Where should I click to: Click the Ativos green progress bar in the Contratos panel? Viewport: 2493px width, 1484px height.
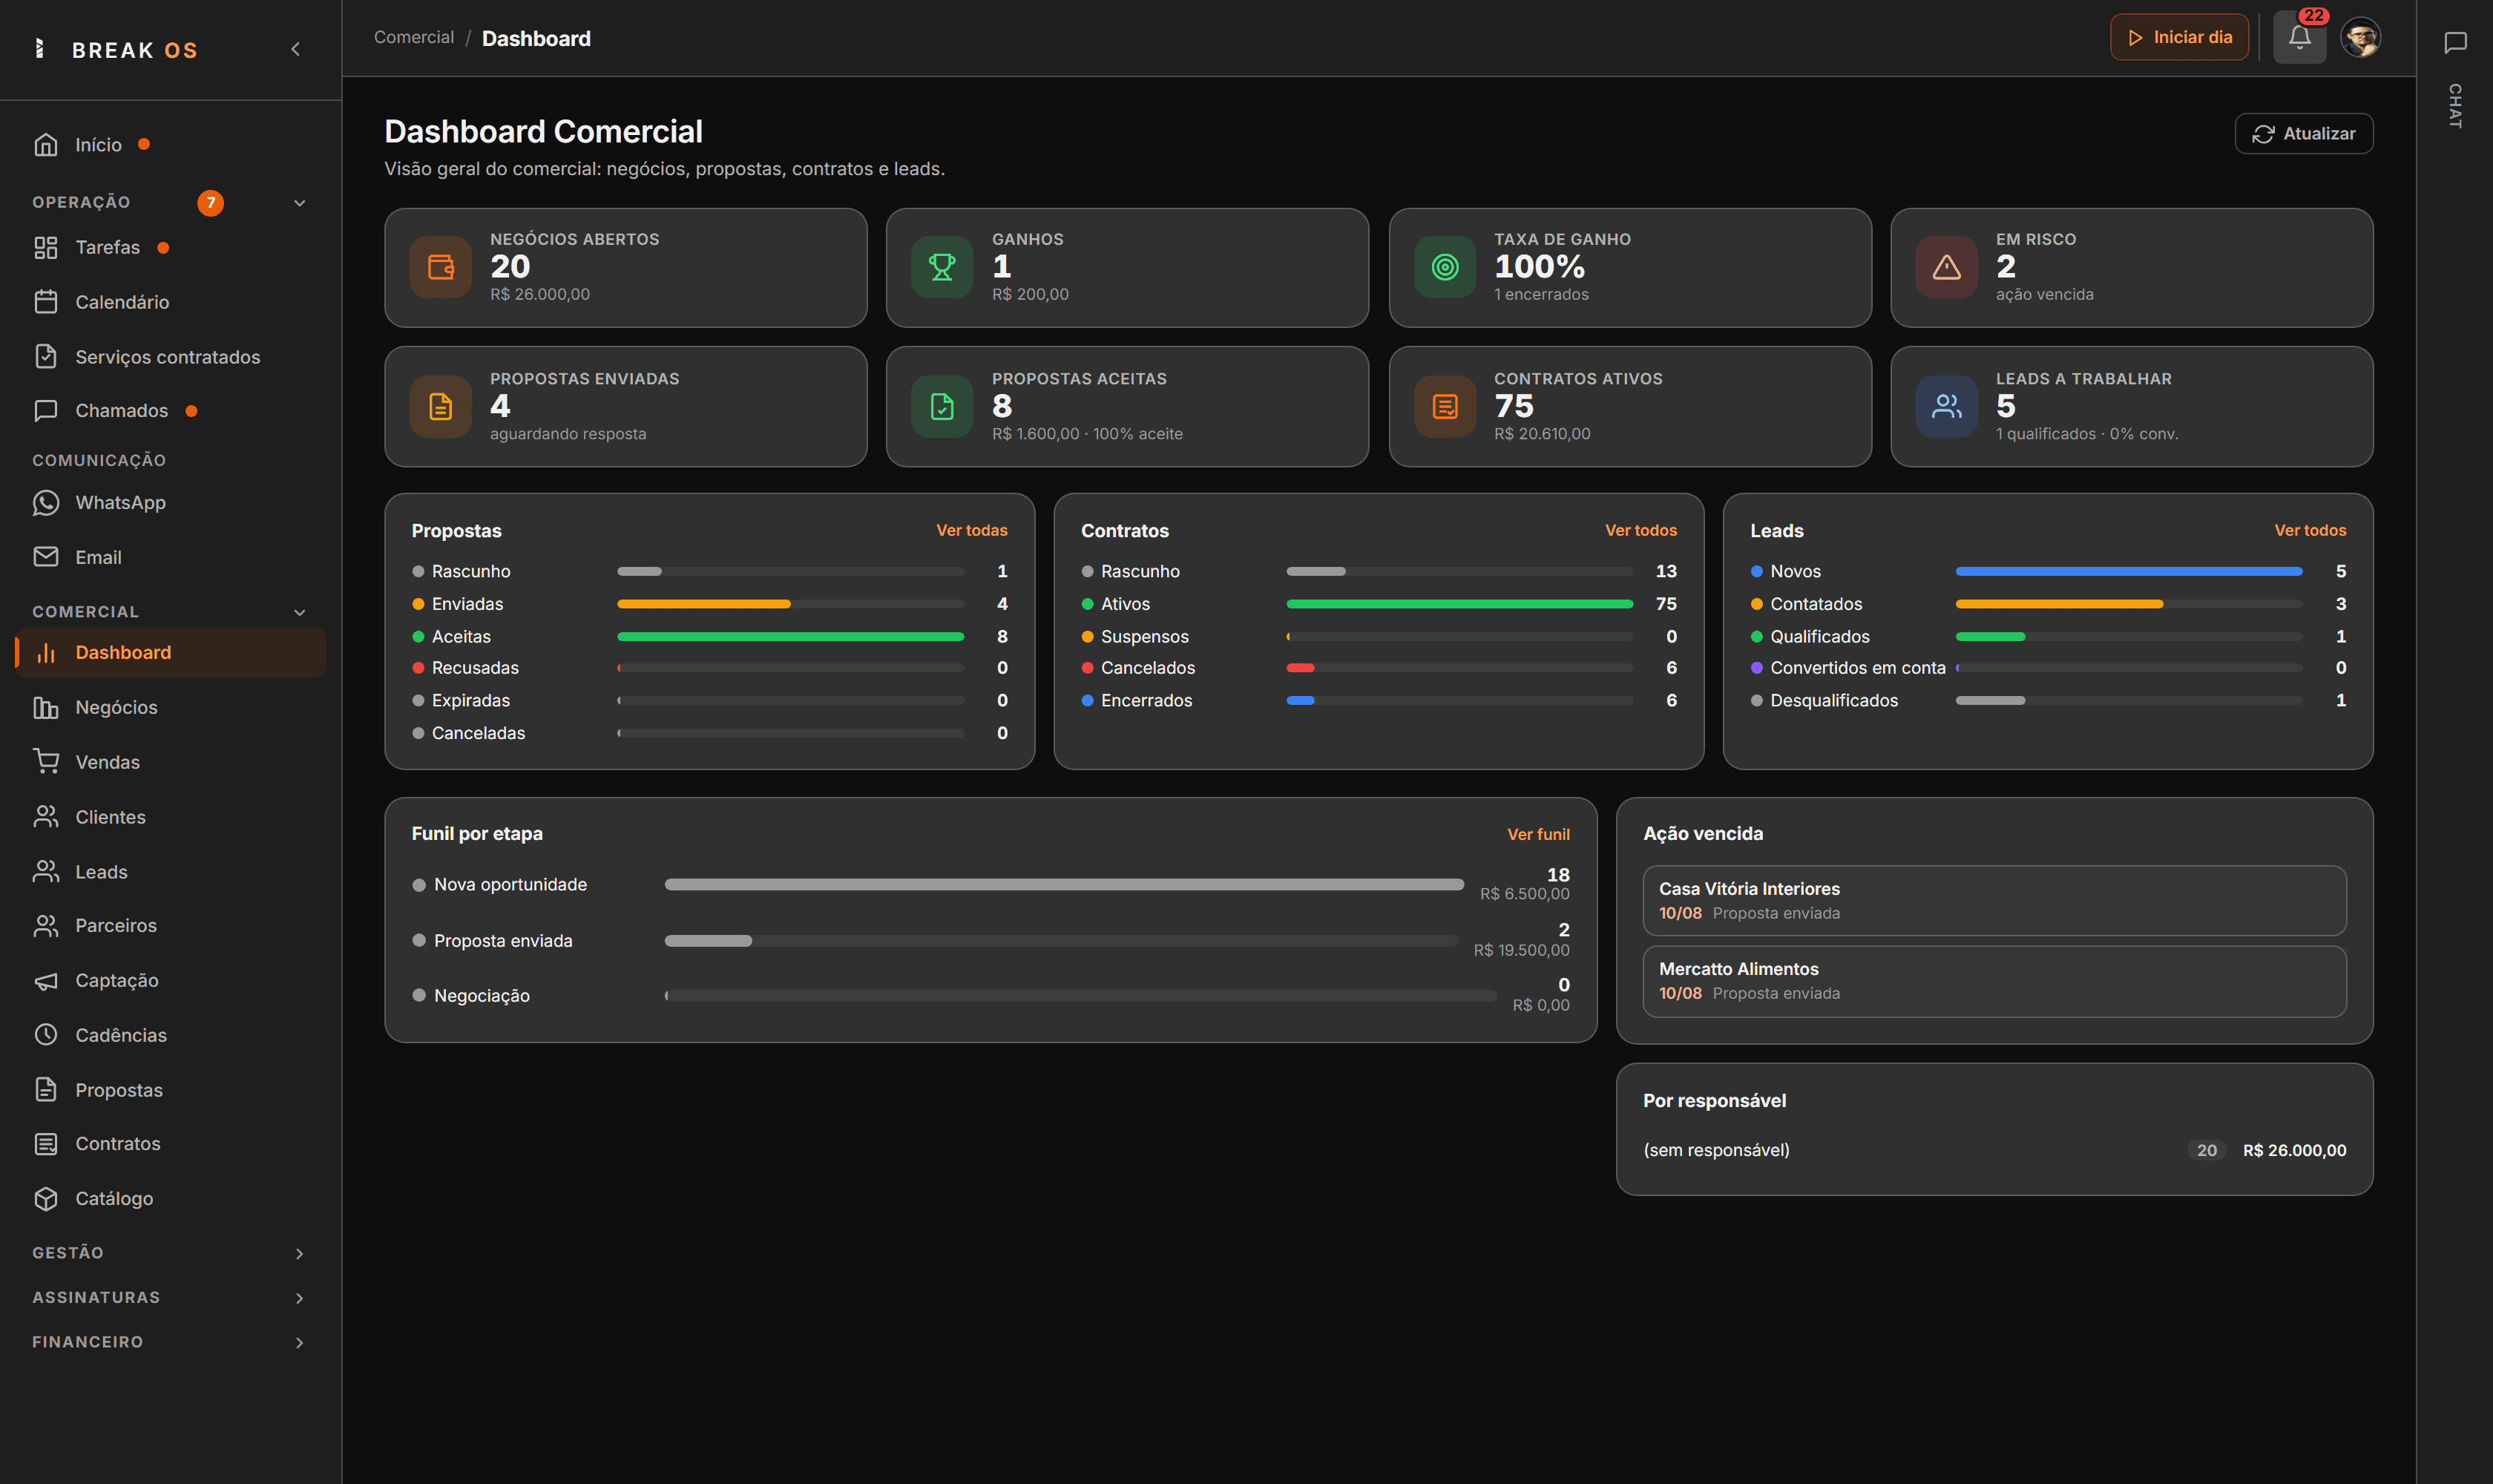click(x=1459, y=604)
